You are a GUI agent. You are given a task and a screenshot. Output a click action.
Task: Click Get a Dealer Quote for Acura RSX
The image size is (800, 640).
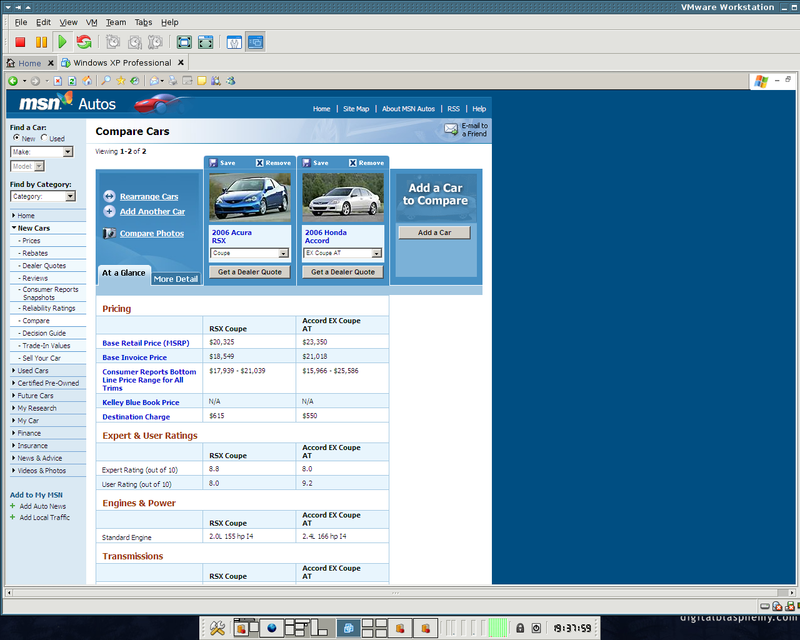249,272
